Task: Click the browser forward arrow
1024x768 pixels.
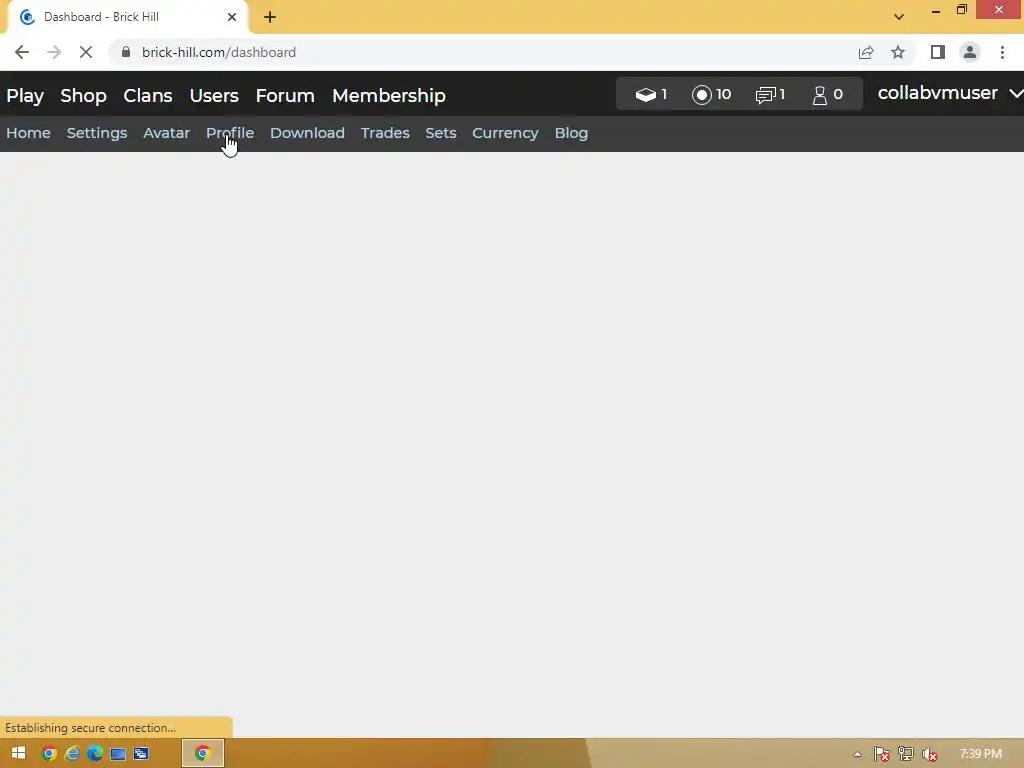Action: coord(54,52)
